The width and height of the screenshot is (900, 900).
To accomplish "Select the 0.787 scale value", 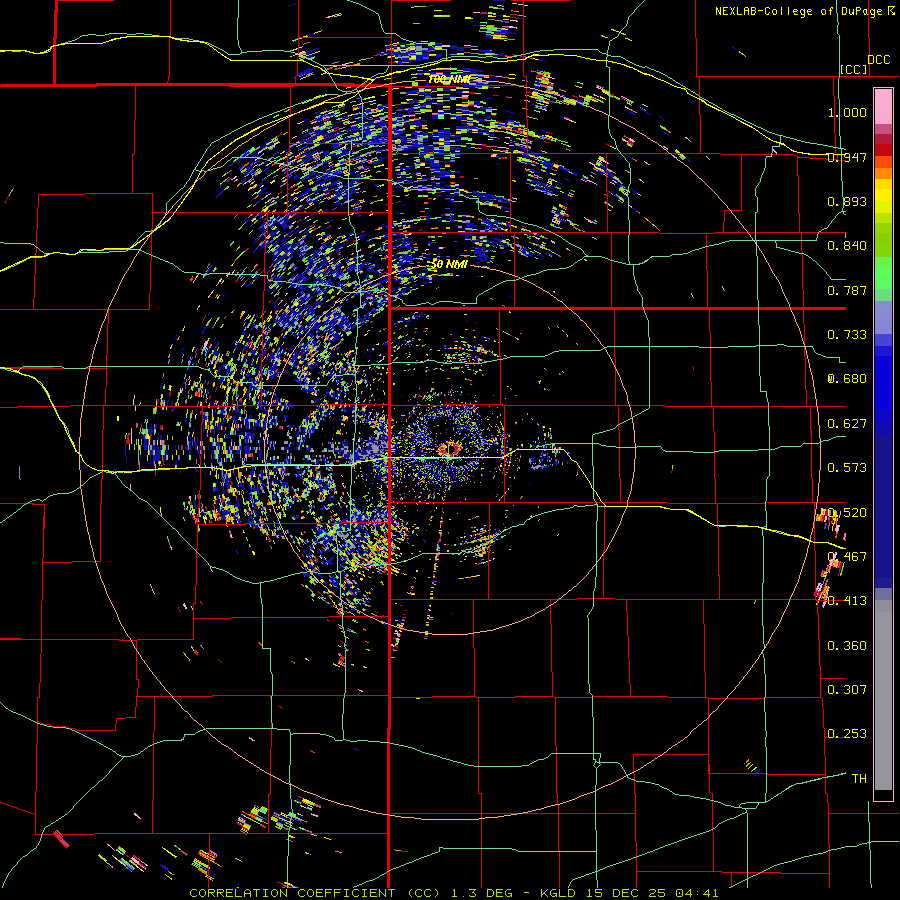I will (x=847, y=290).
